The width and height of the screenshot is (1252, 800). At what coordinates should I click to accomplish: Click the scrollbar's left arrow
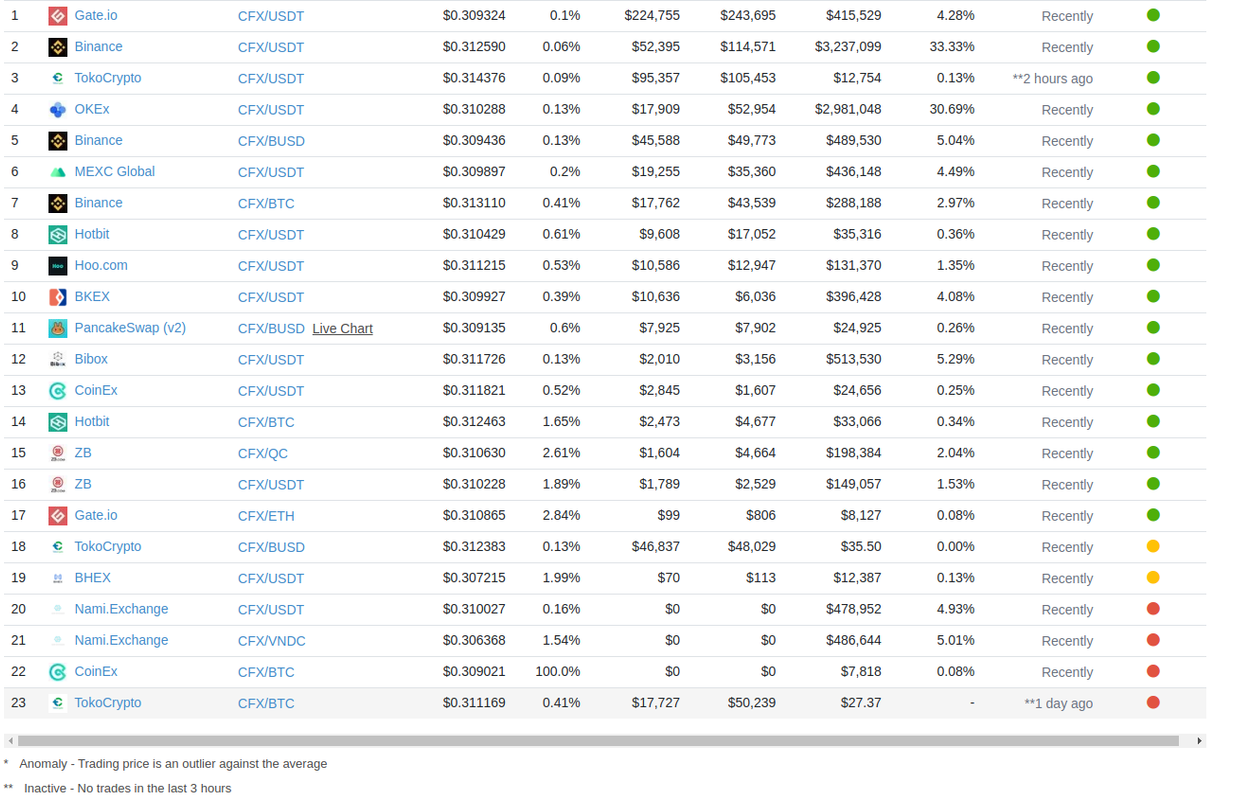click(10, 741)
